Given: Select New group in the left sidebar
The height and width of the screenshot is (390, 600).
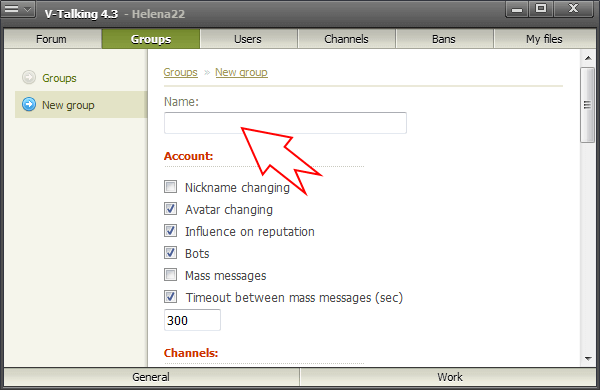Looking at the screenshot, I should 81,104.
